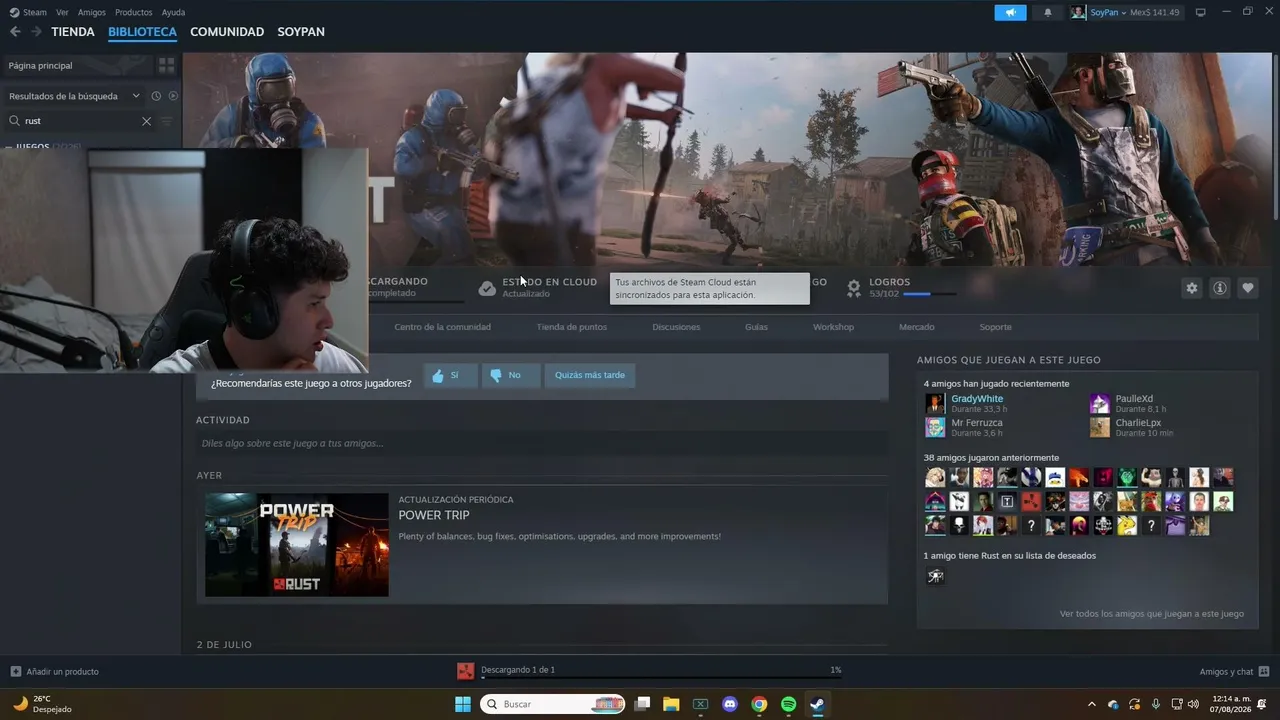Click the rust library search field
Image resolution: width=1280 pixels, height=720 pixels.
[82, 121]
